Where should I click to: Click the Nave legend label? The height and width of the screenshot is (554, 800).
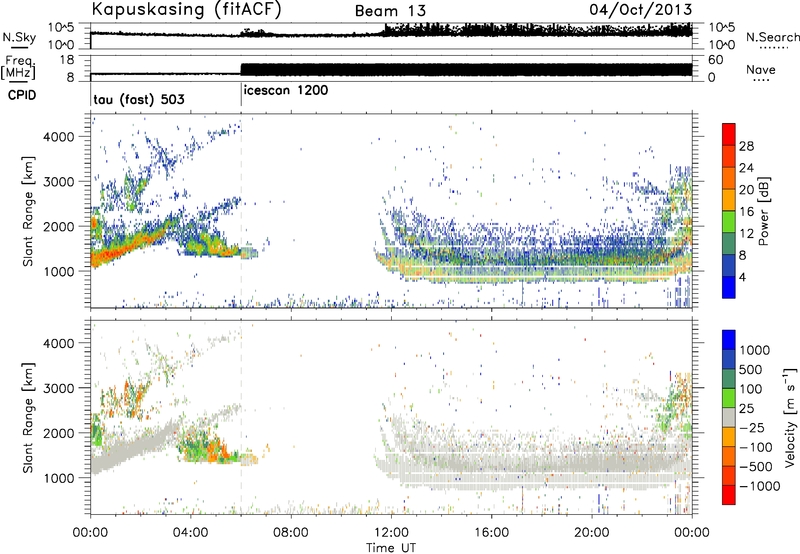point(761,69)
